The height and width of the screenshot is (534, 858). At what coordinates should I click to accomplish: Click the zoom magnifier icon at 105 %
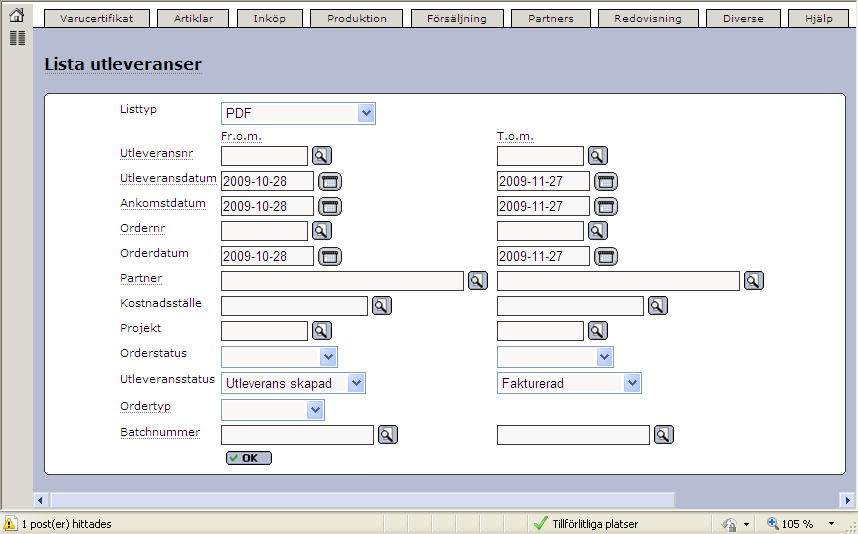coord(773,524)
